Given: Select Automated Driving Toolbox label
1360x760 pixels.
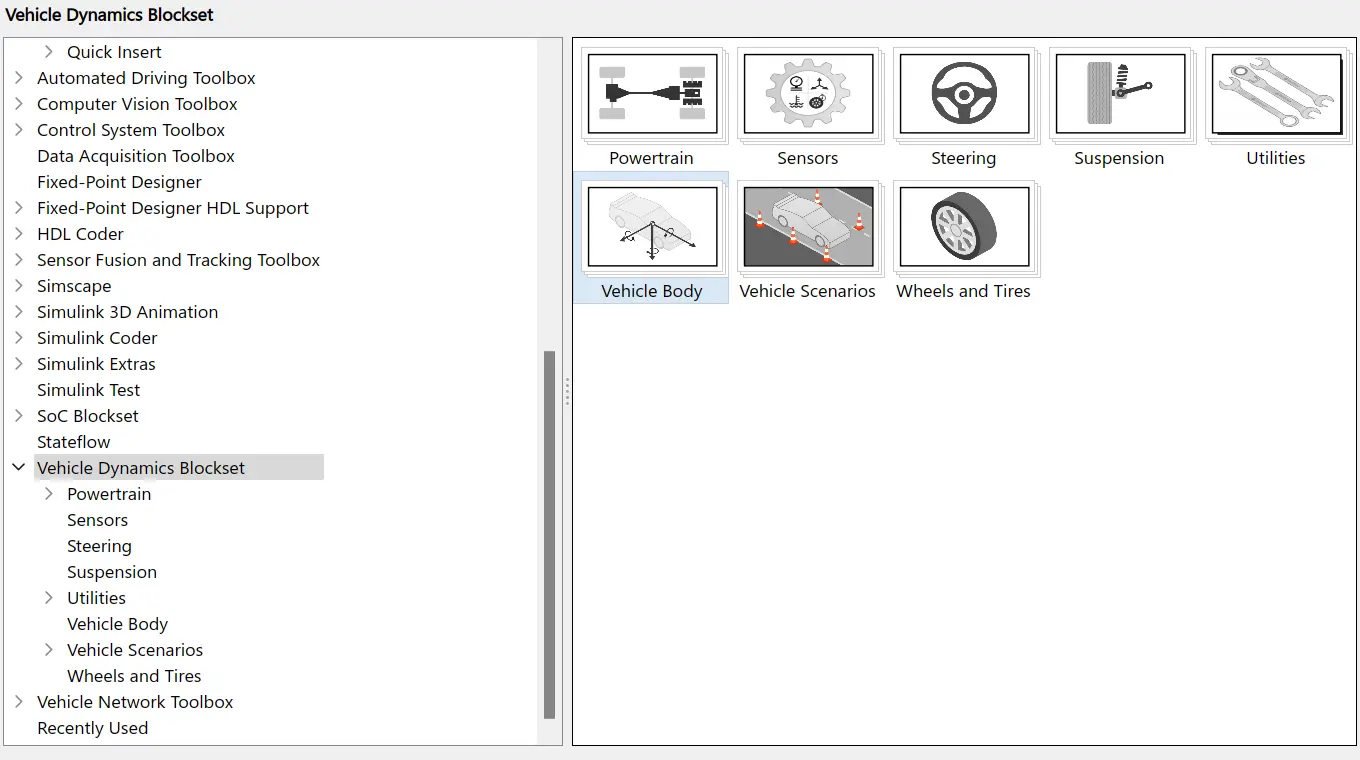Looking at the screenshot, I should 146,78.
